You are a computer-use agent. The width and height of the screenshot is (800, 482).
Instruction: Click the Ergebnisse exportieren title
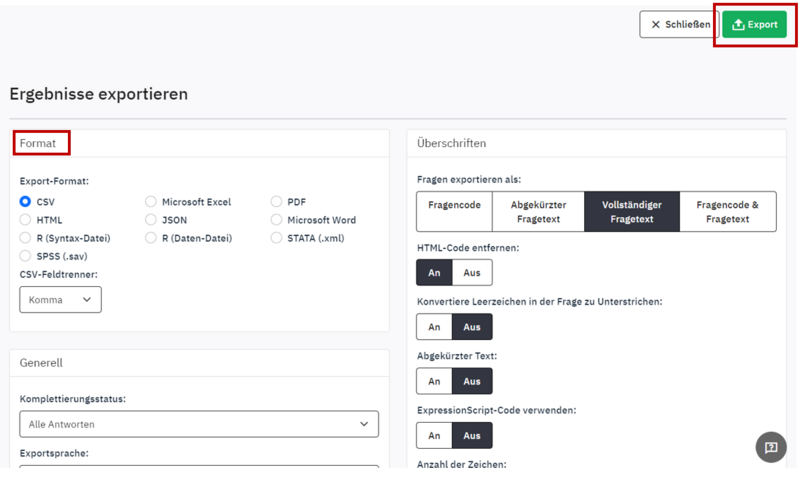pos(98,94)
